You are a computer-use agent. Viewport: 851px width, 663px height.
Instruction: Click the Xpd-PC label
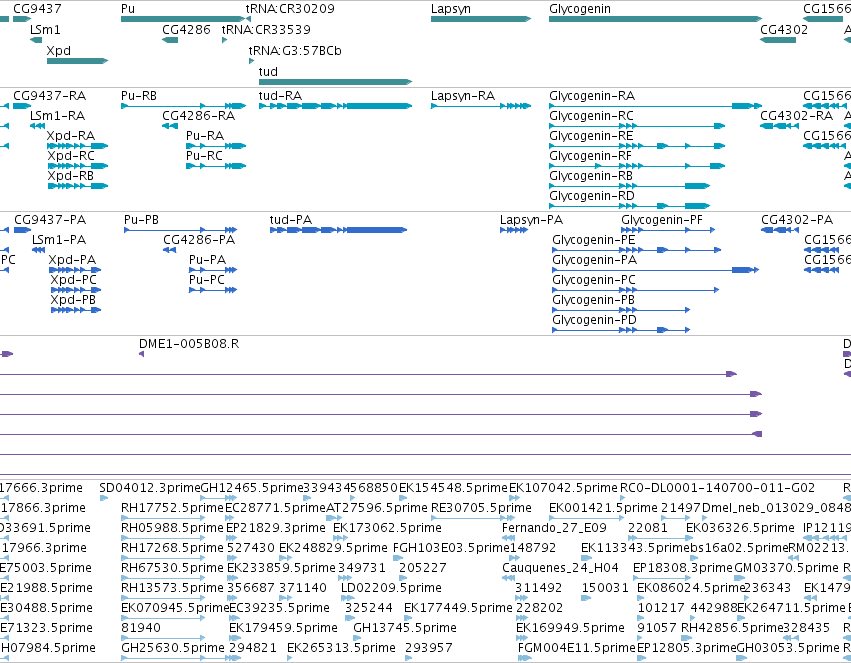73,280
